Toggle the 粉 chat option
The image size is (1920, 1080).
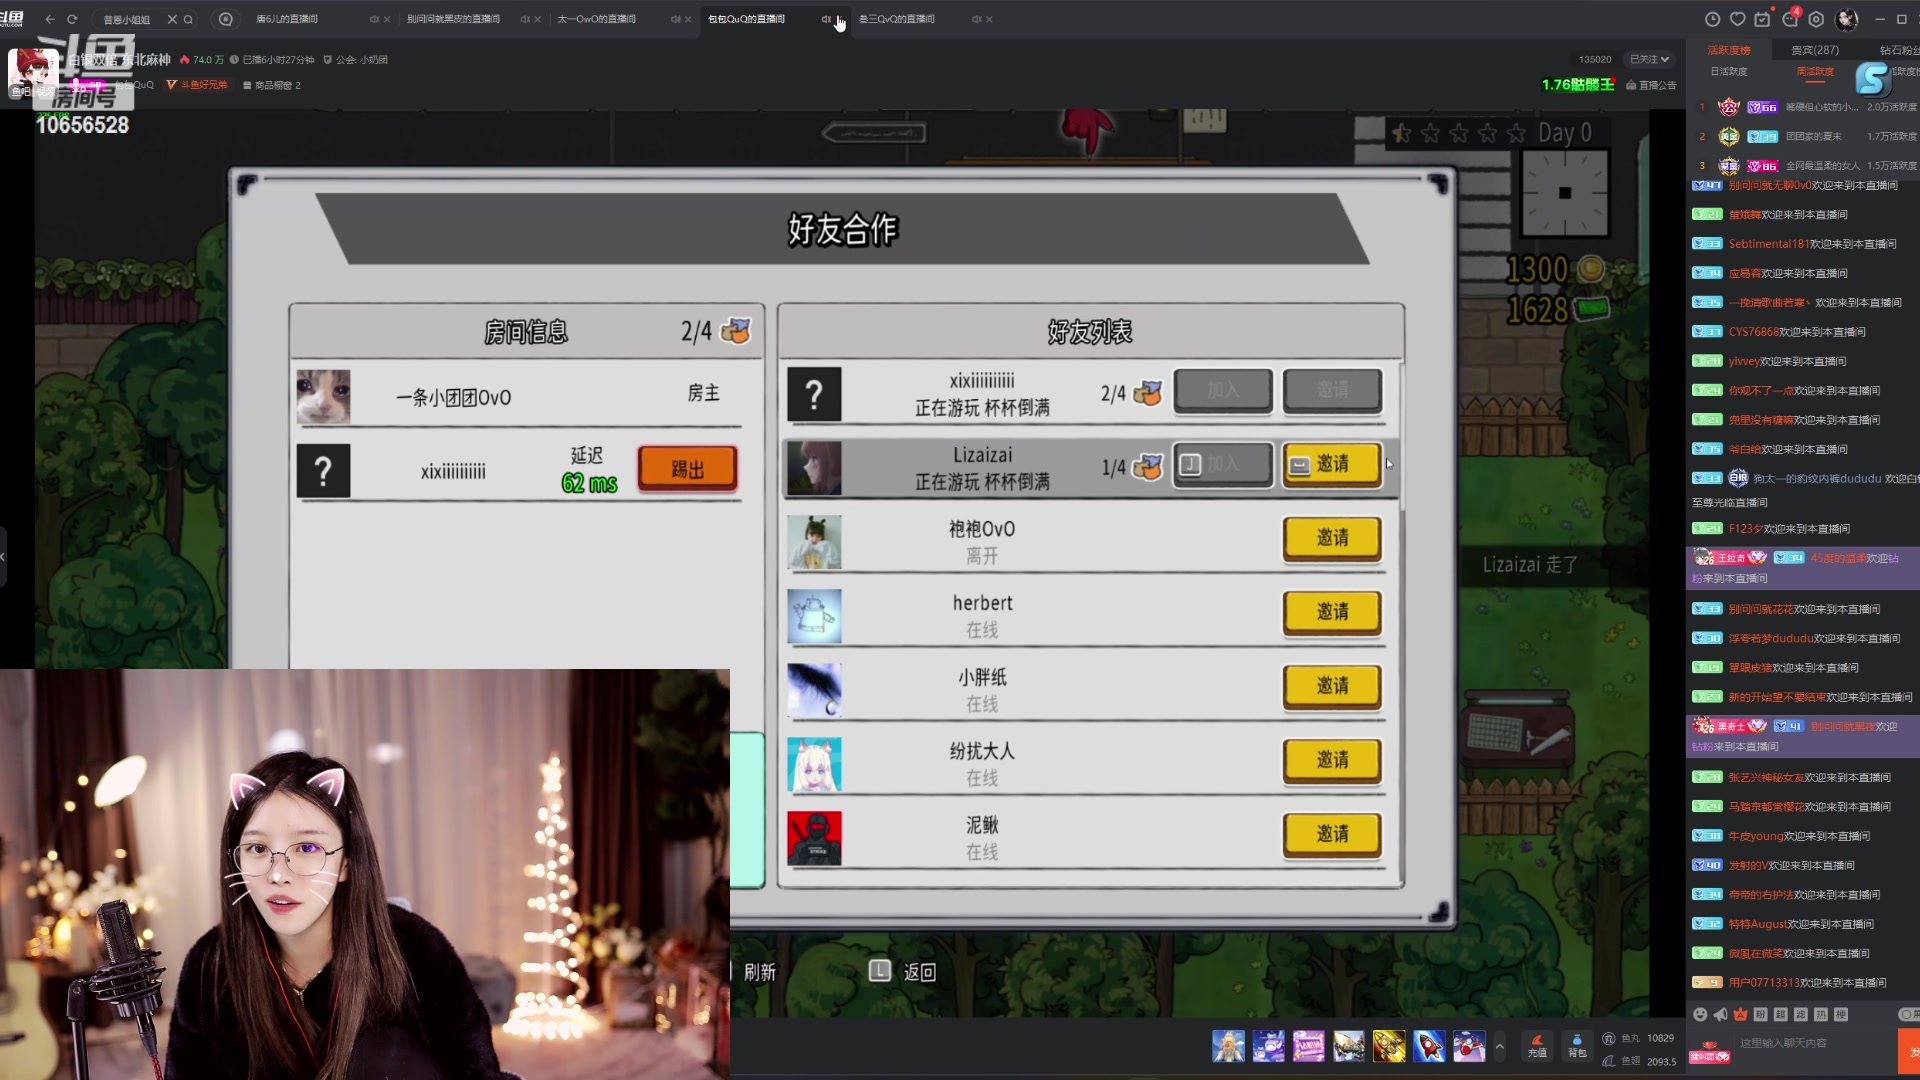tap(1760, 1014)
